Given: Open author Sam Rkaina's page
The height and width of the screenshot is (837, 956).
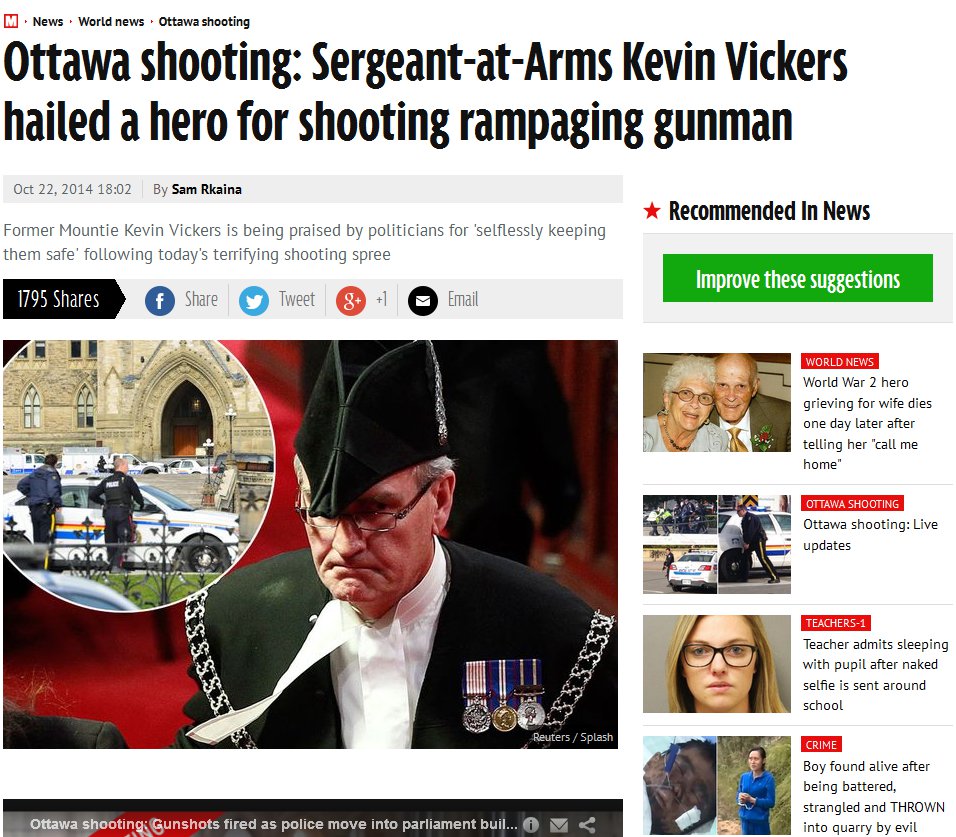Looking at the screenshot, I should coord(206,189).
